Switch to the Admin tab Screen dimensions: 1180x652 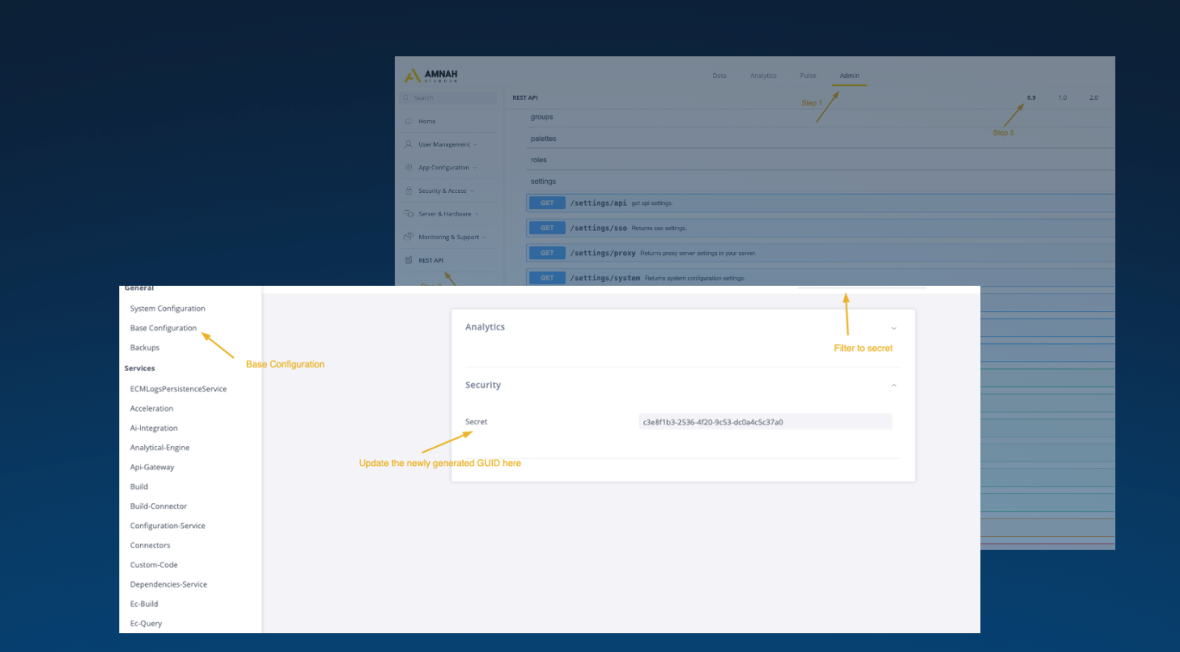[849, 74]
